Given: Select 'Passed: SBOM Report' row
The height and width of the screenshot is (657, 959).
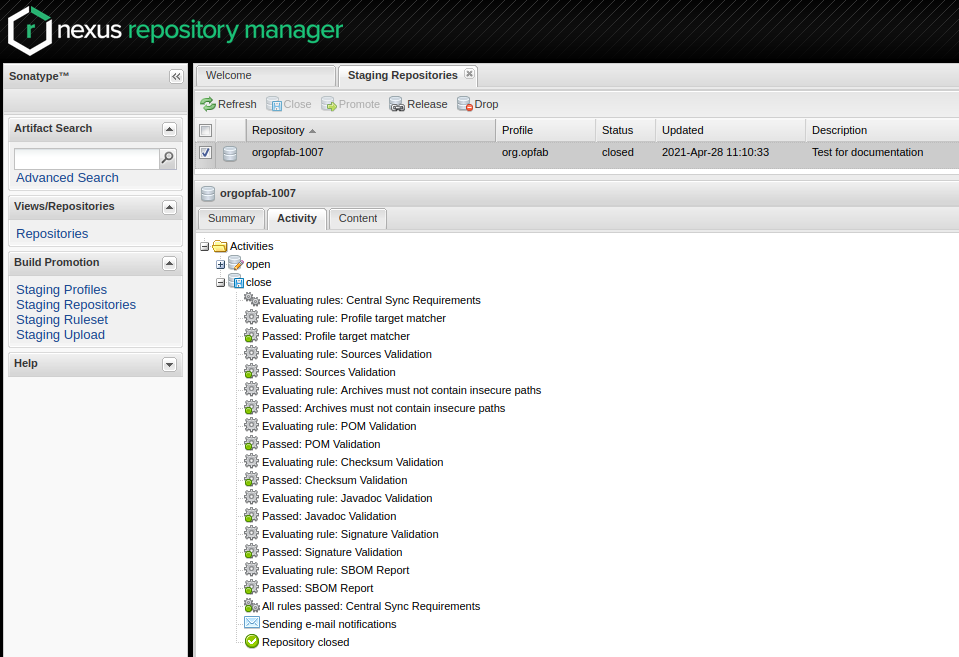Looking at the screenshot, I should tap(317, 588).
